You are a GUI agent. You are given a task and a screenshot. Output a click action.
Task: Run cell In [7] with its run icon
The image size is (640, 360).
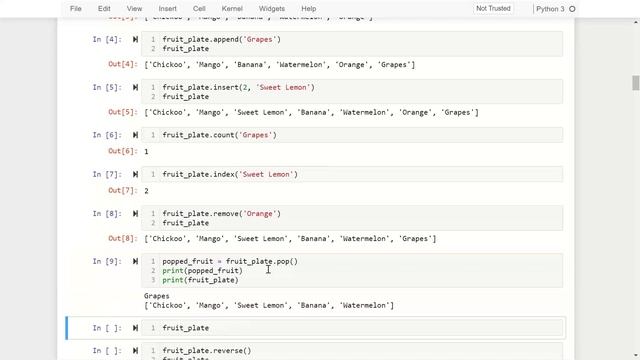tap(135, 174)
